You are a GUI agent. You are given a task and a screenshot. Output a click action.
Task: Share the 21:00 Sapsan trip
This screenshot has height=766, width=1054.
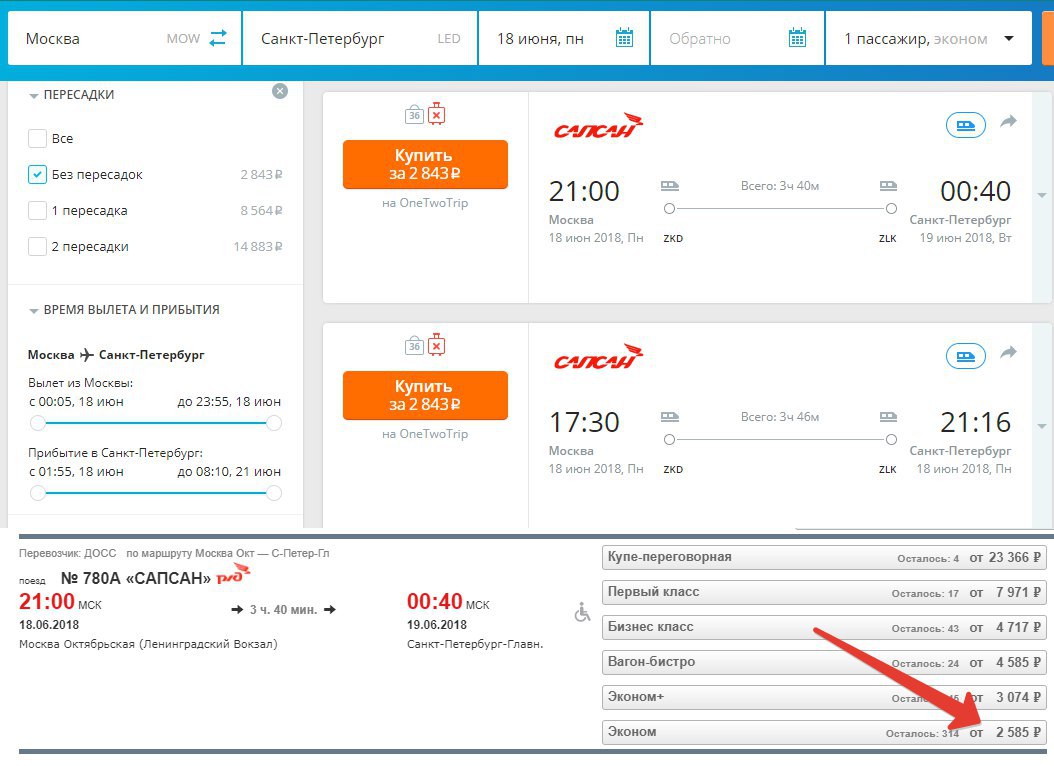[x=1008, y=122]
